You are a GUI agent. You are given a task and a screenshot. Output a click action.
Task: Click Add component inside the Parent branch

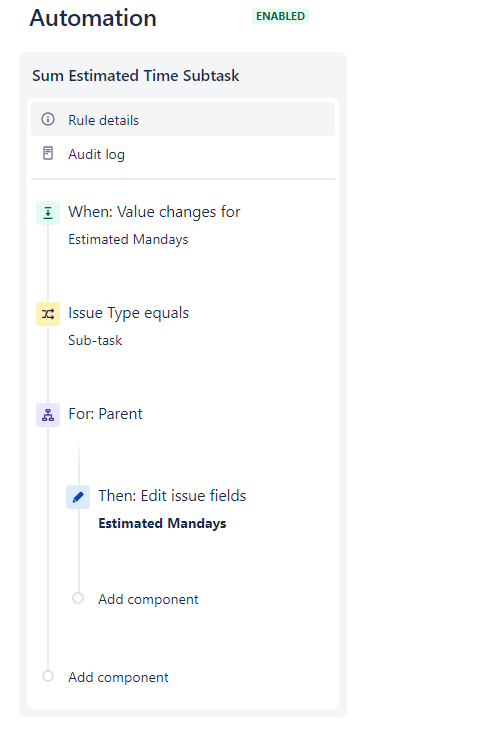[x=148, y=599]
